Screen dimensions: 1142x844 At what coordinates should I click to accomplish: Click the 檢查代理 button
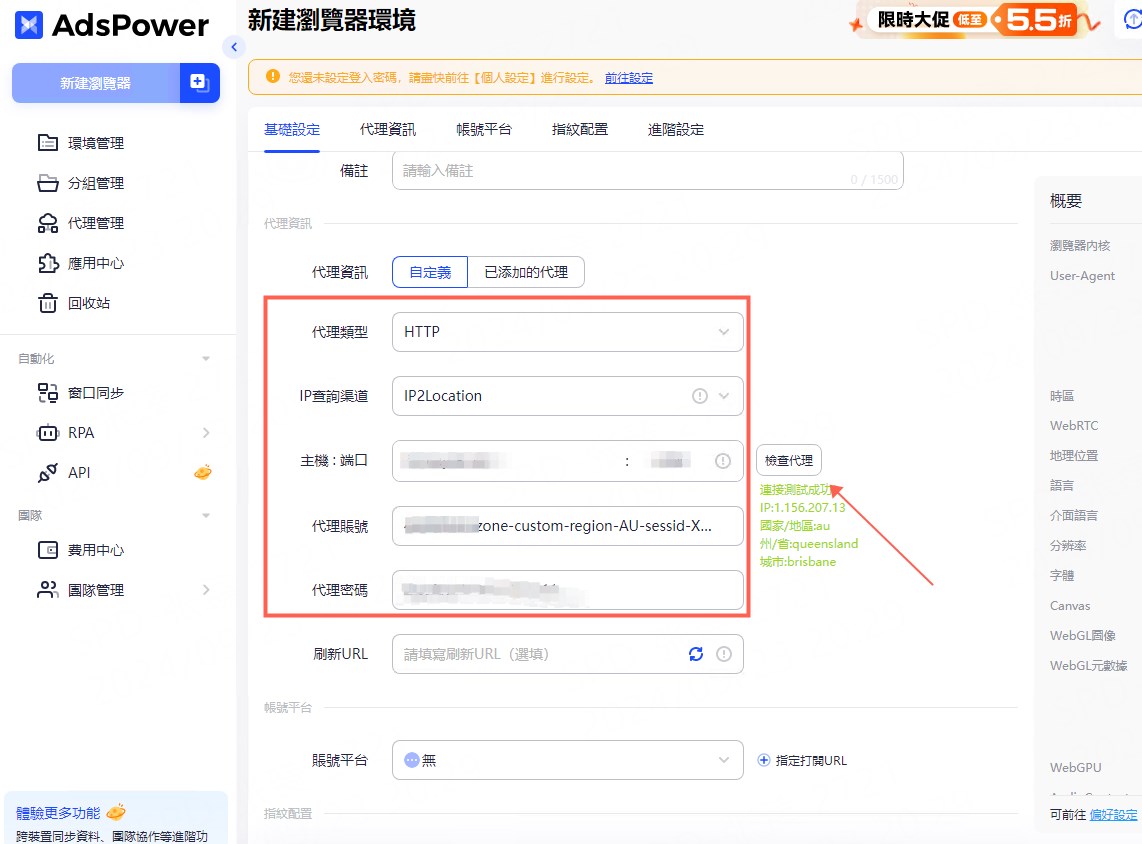click(x=789, y=460)
